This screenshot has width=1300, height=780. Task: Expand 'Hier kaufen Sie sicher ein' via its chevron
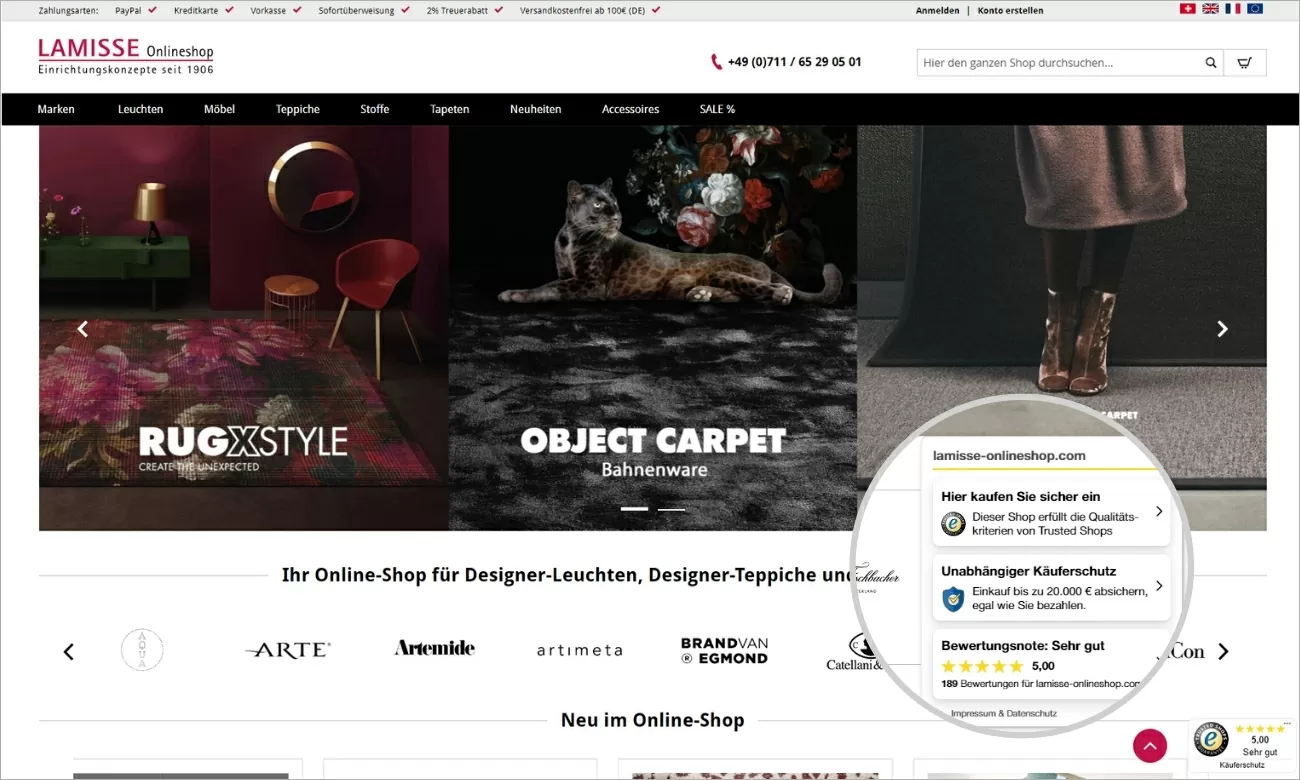[1158, 511]
